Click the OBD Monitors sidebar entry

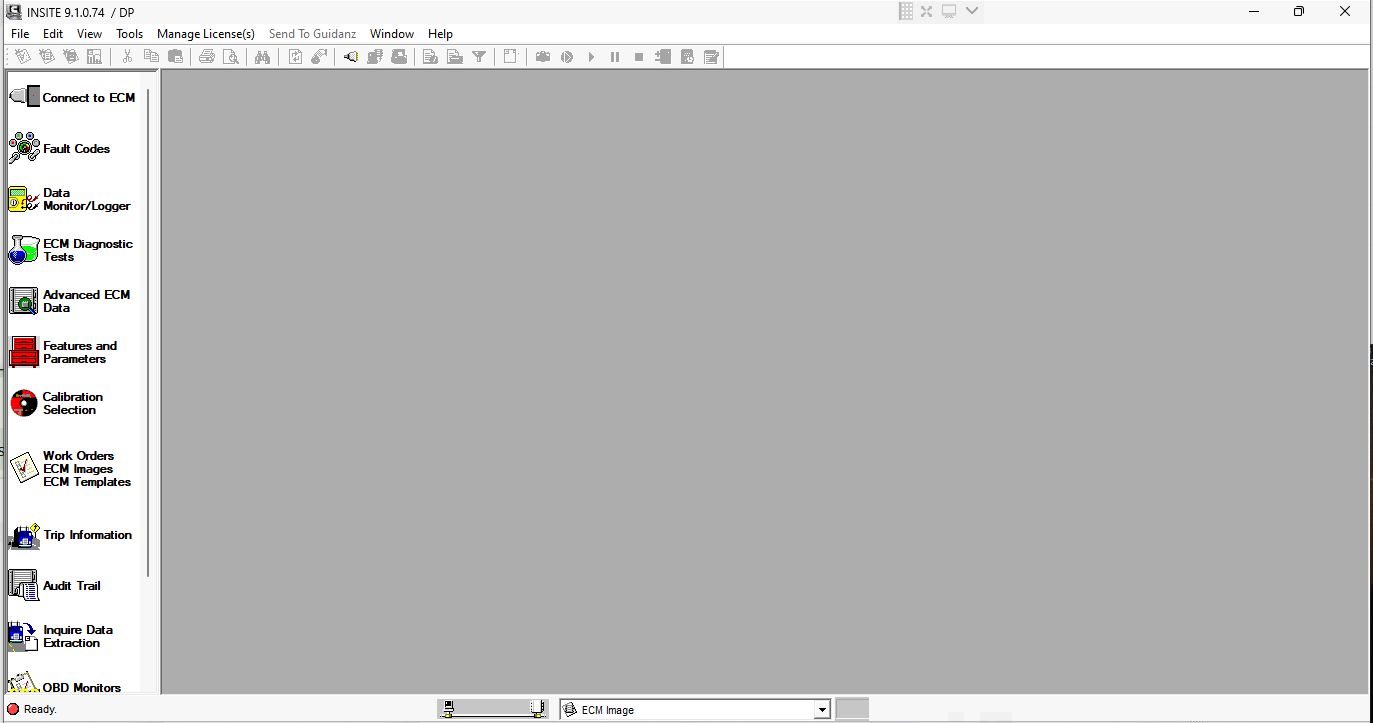click(x=81, y=687)
